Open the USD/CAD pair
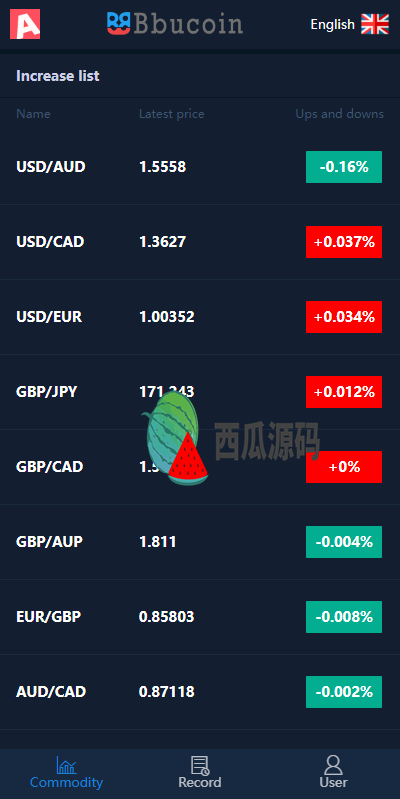Screen dimensions: 400x799 click(200, 242)
